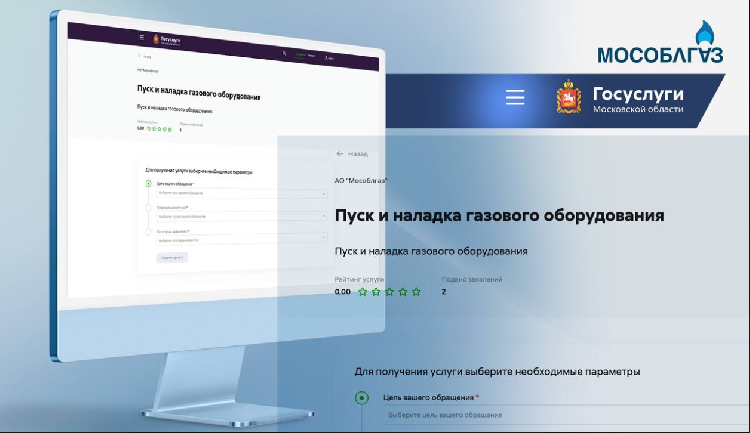This screenshot has width=750, height=433.
Task: Click the enlarged Рейтинг услуги value 0,00
Action: coord(342,292)
